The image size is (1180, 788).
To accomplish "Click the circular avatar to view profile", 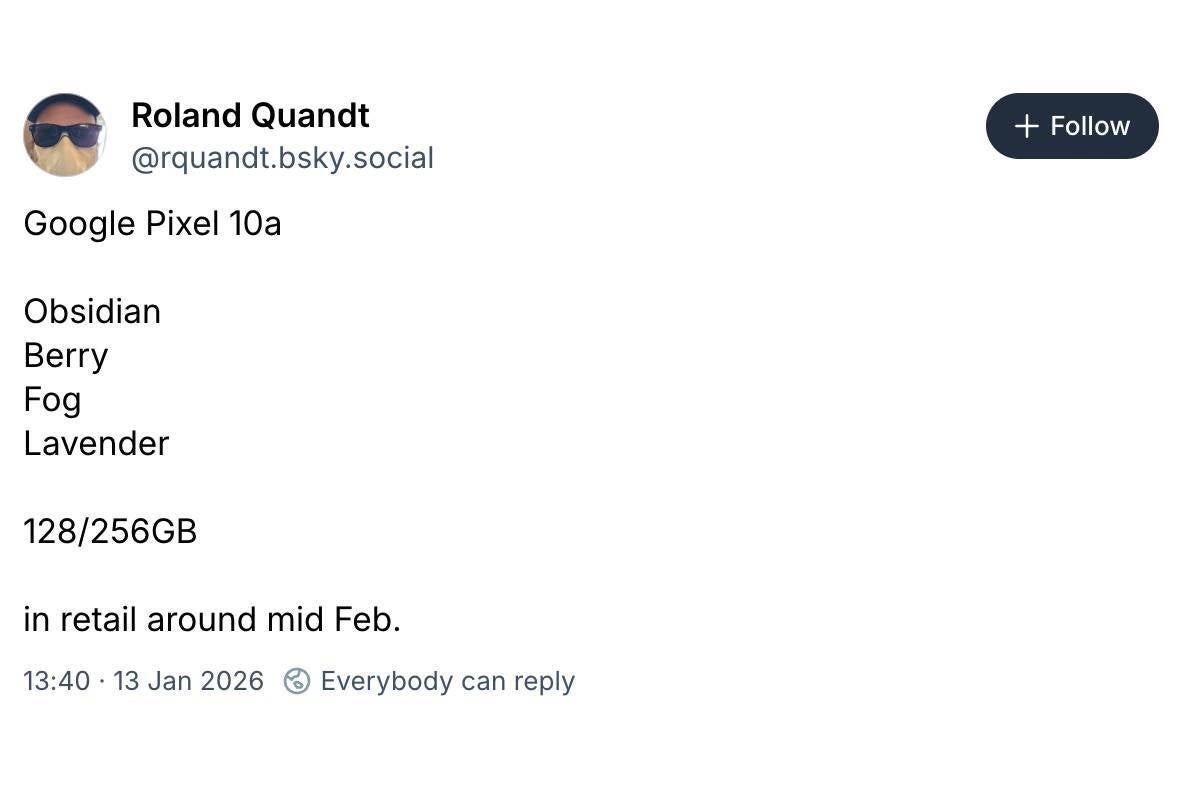I will tap(64, 134).
